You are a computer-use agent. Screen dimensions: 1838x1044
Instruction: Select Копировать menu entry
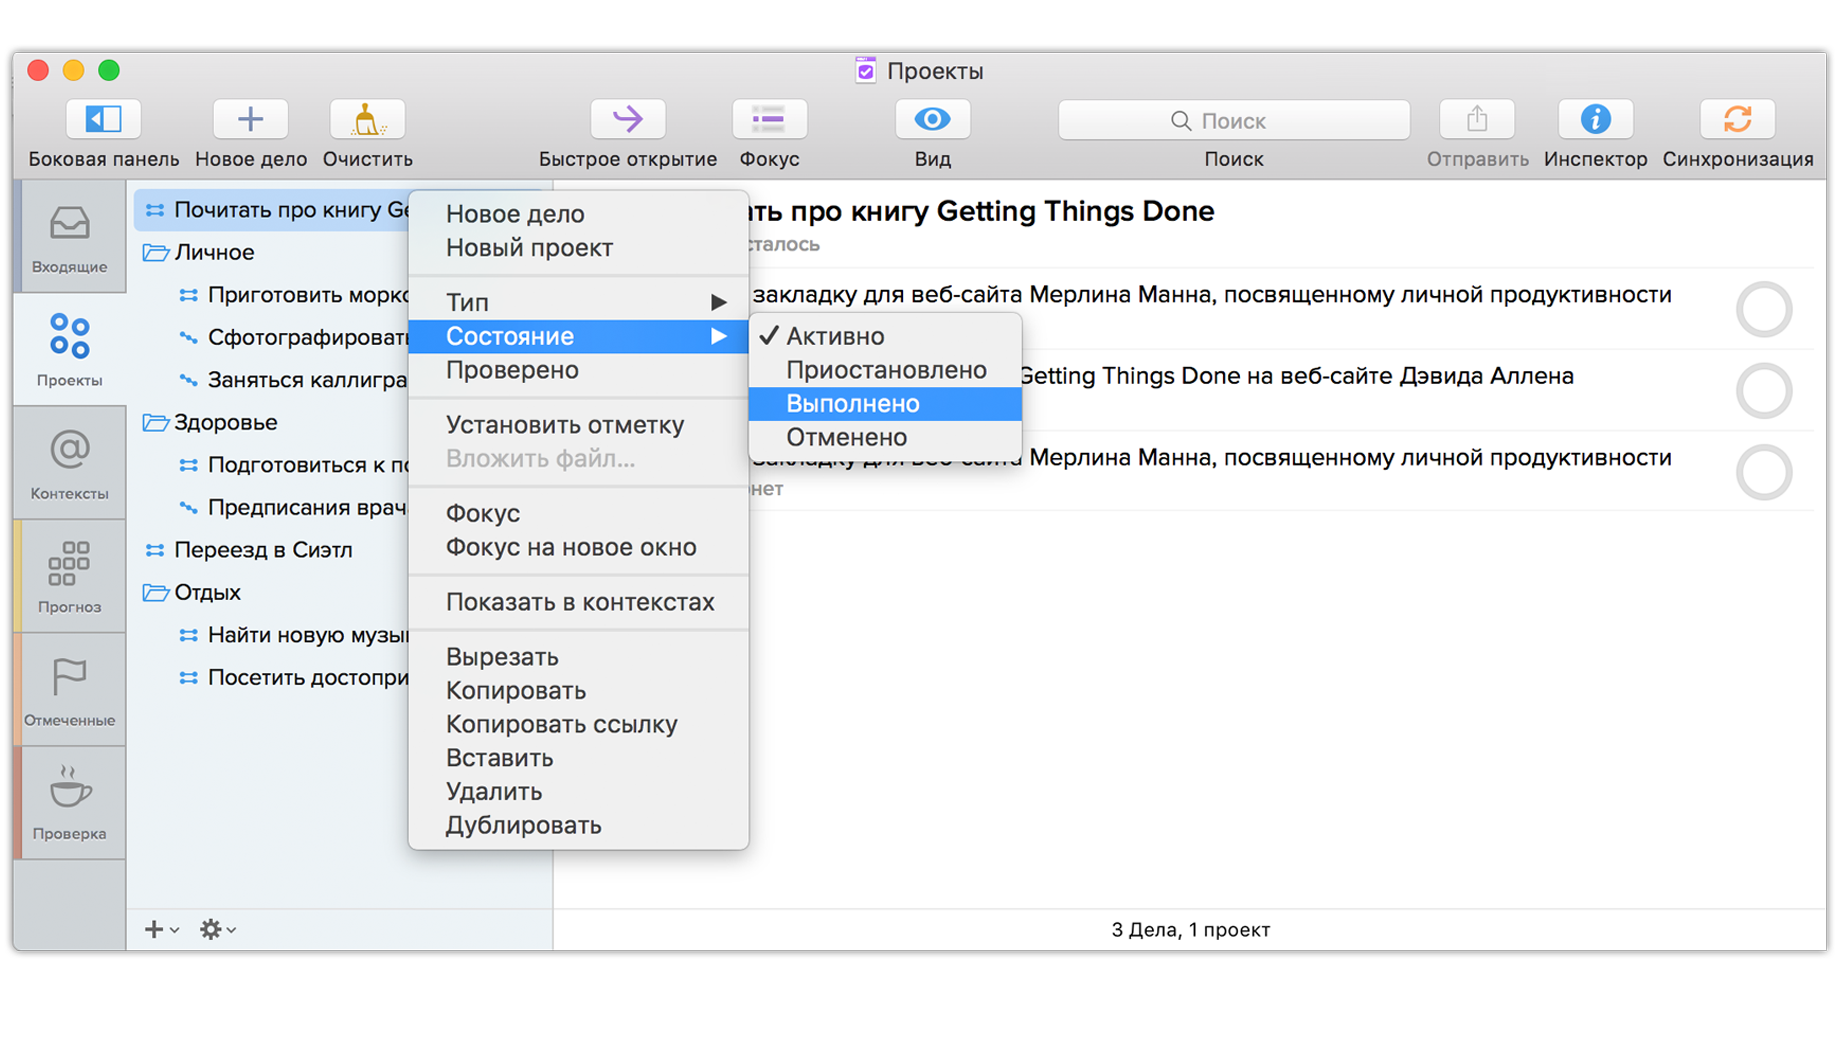pos(578,691)
